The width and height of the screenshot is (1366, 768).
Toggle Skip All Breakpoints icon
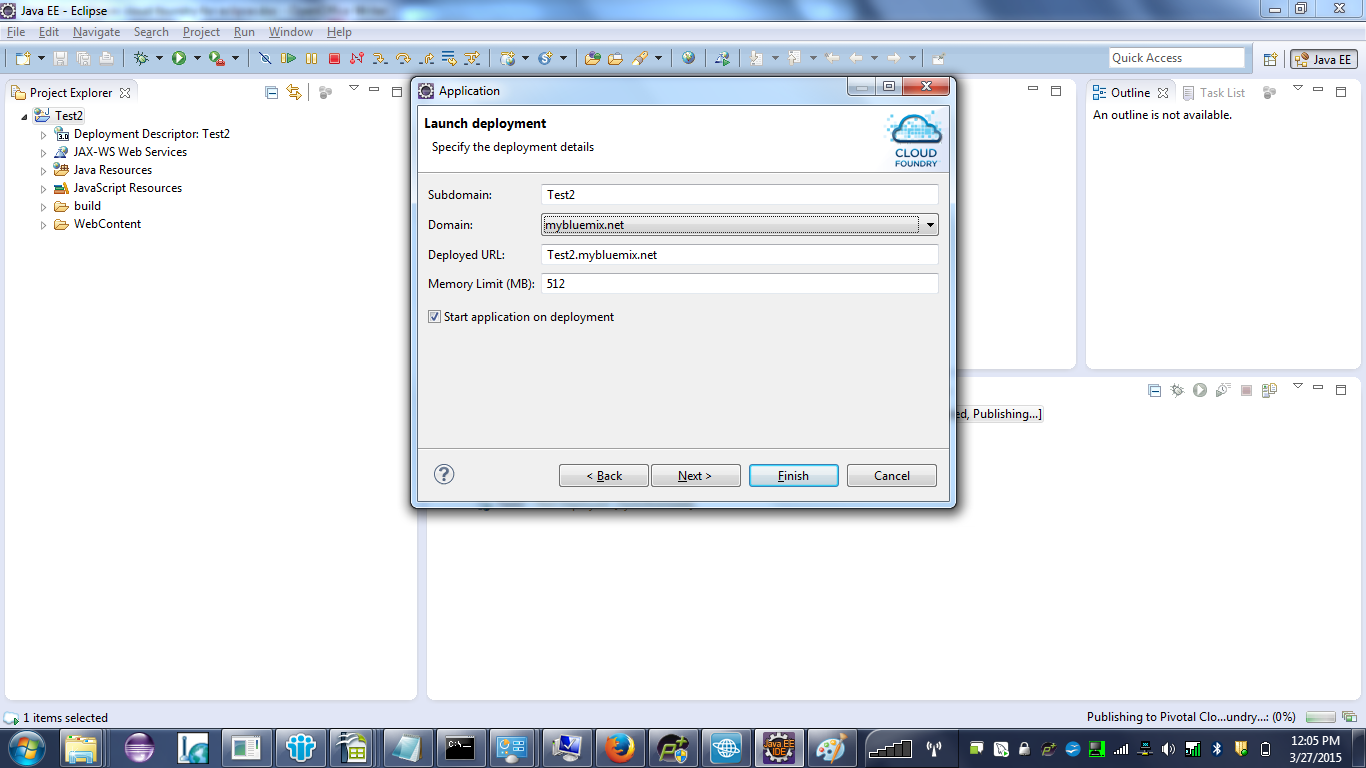(265, 57)
